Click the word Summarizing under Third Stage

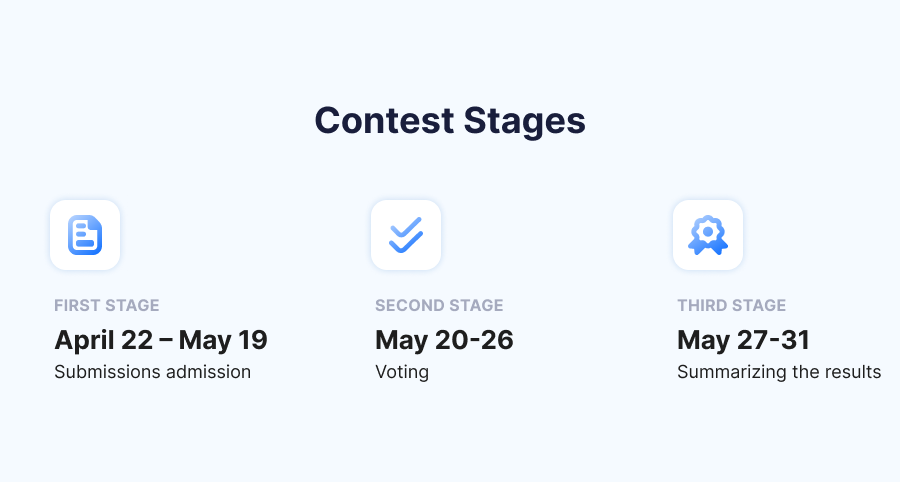tap(732, 372)
